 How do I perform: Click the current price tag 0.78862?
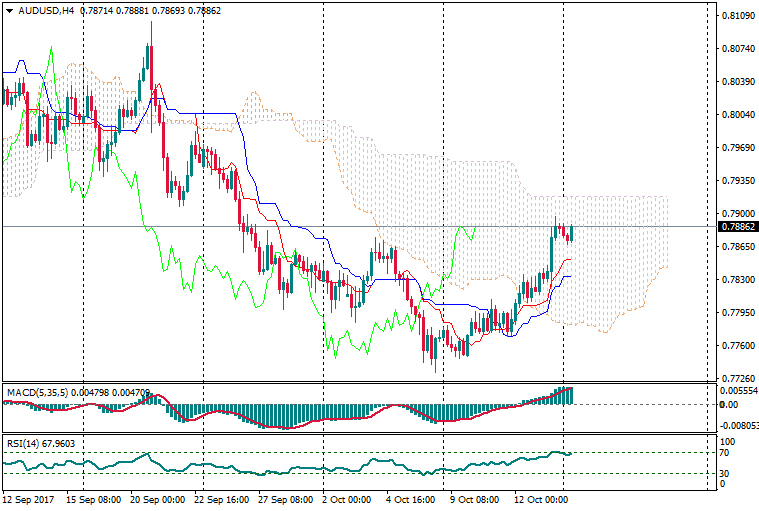click(737, 227)
